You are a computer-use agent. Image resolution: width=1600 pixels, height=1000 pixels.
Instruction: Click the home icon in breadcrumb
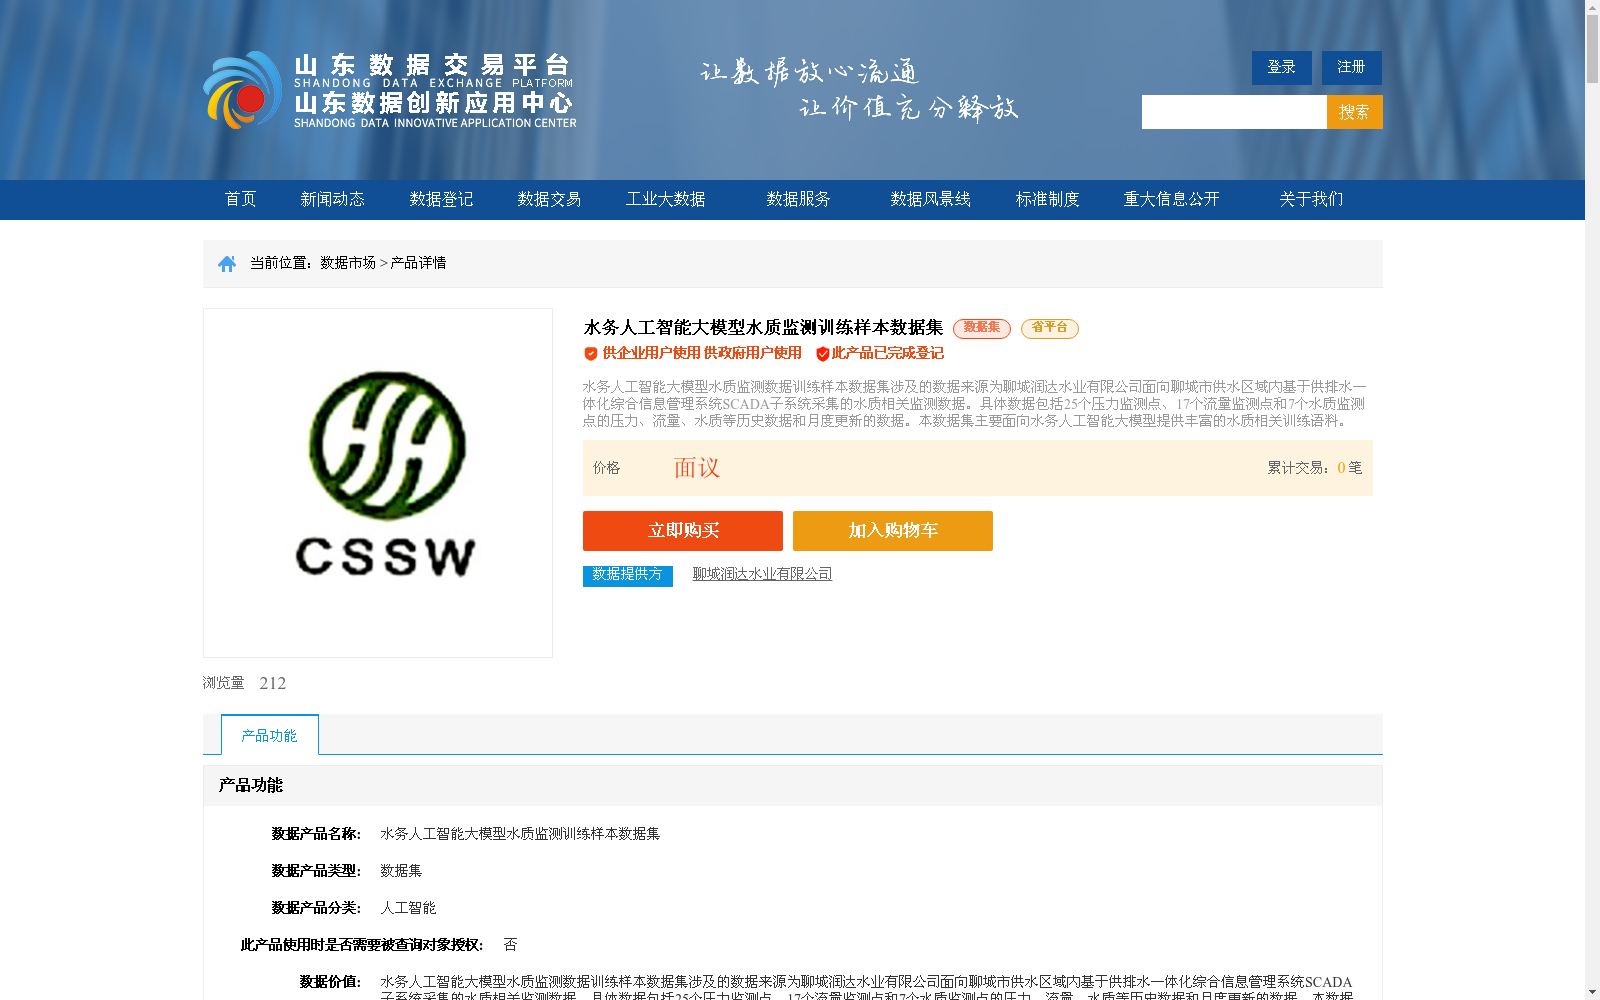[x=227, y=263]
